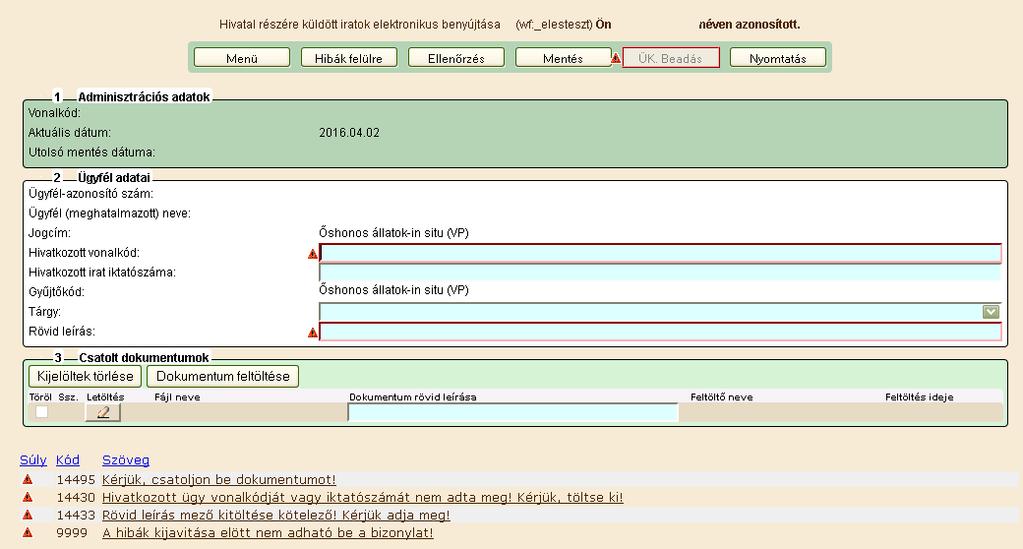The image size is (1023, 549).
Task: Focus Dokumentum rövid leírása input field
Action: pos(513,413)
